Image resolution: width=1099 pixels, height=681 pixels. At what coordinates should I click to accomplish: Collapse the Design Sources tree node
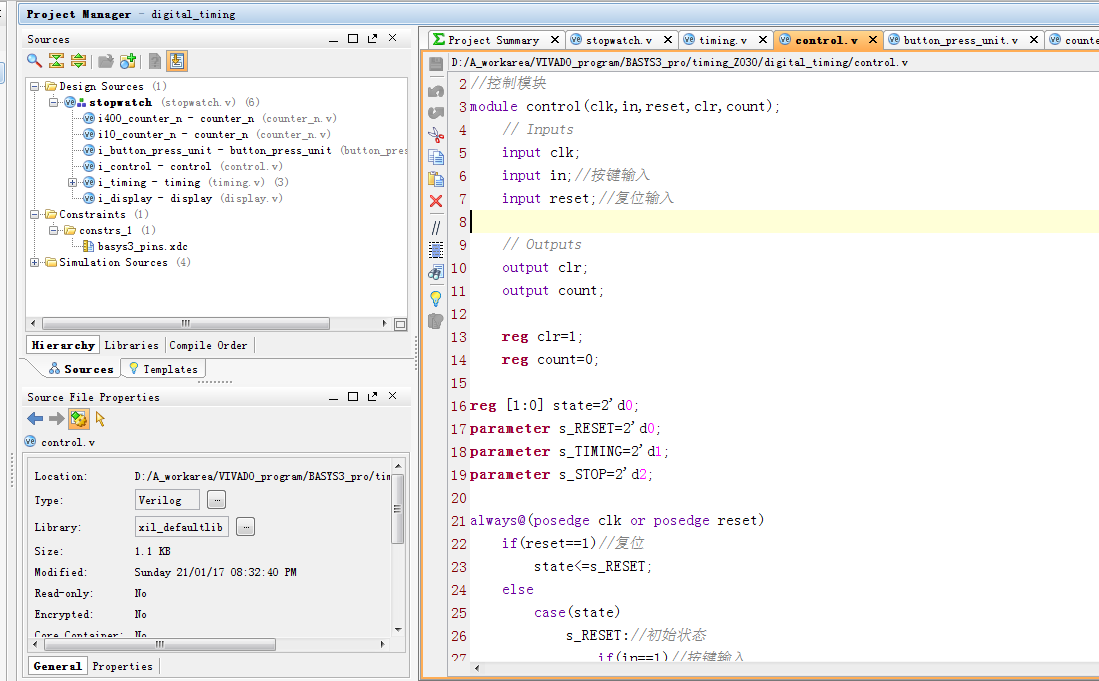click(36, 87)
